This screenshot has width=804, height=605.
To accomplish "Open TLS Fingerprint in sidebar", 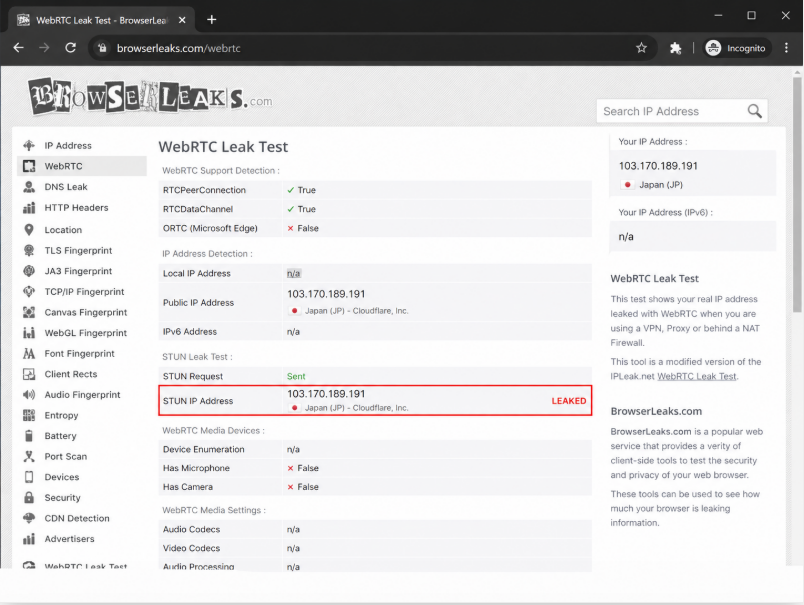I will pos(78,250).
